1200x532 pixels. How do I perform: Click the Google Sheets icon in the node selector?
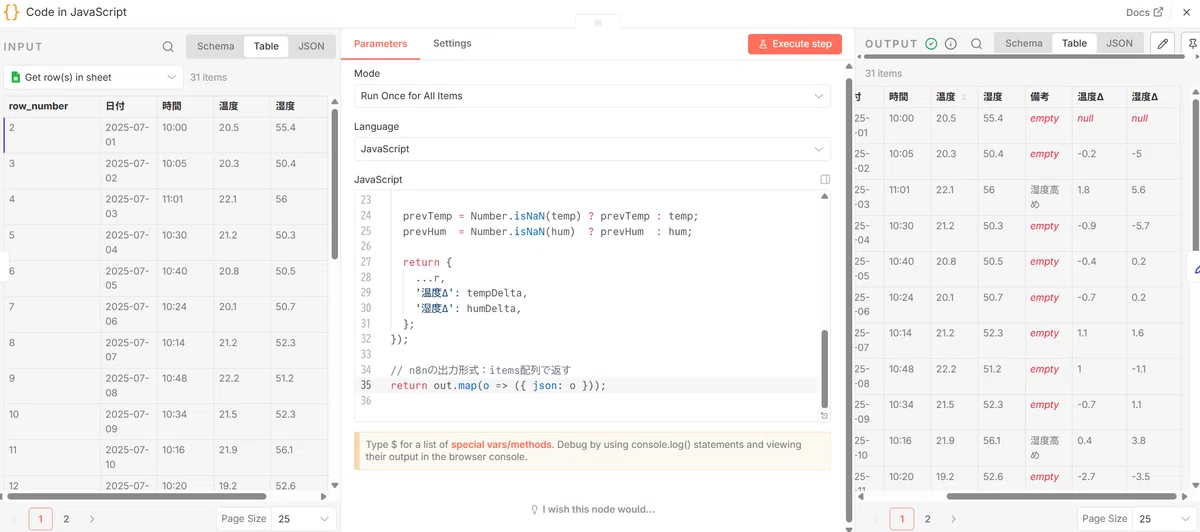[x=15, y=77]
